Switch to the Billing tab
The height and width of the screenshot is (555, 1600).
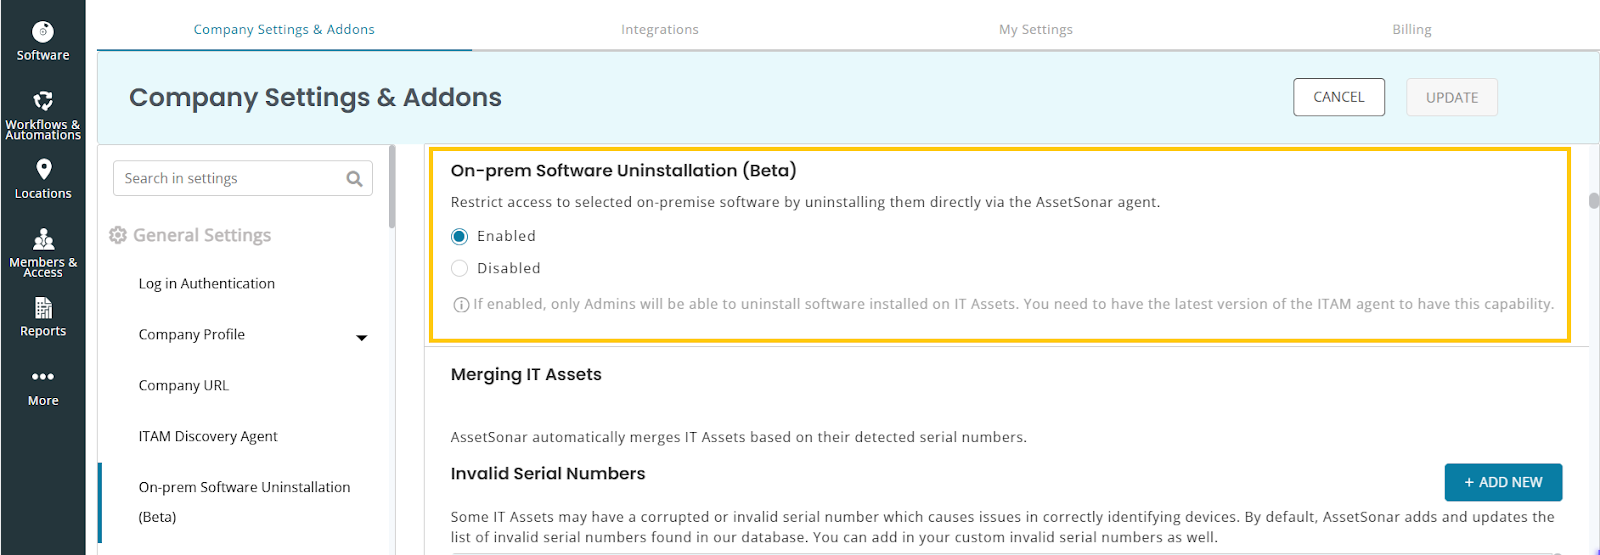tap(1412, 29)
